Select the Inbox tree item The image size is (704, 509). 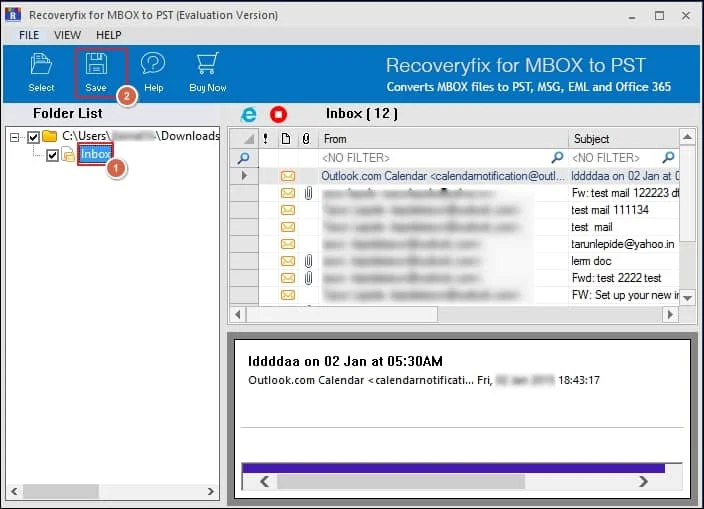pos(96,154)
